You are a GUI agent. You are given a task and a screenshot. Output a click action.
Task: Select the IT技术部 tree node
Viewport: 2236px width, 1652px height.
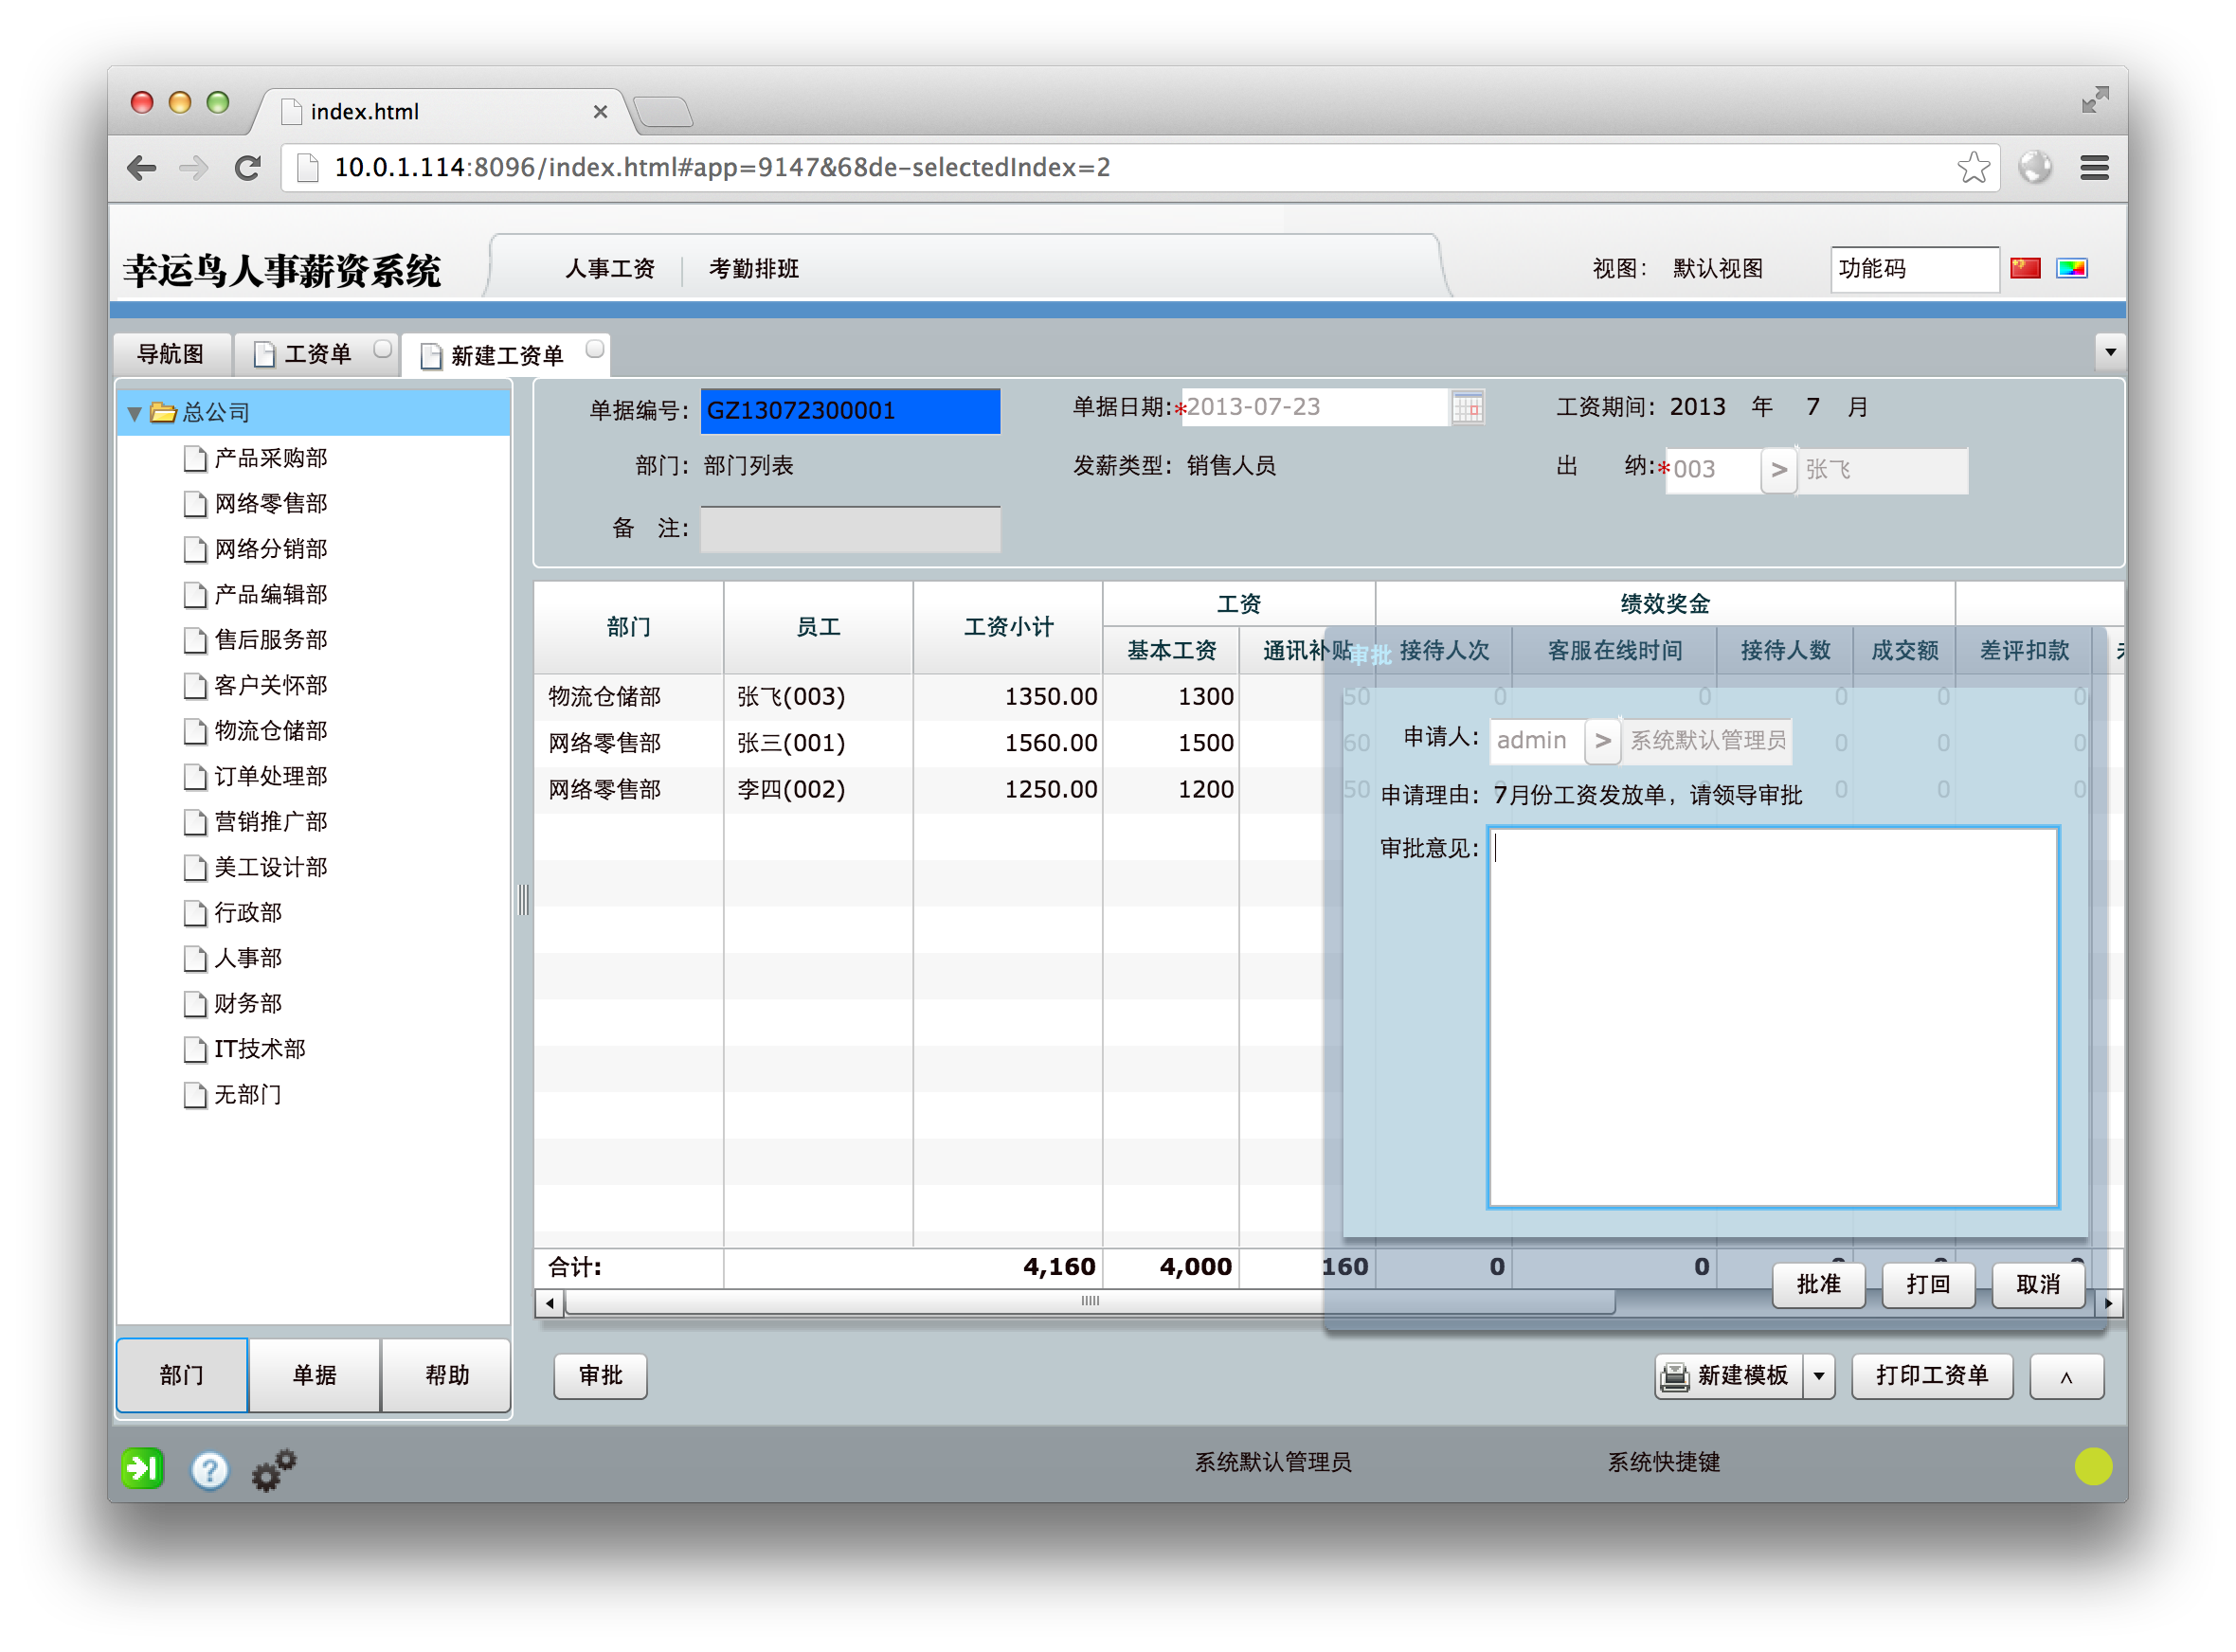coord(259,1049)
